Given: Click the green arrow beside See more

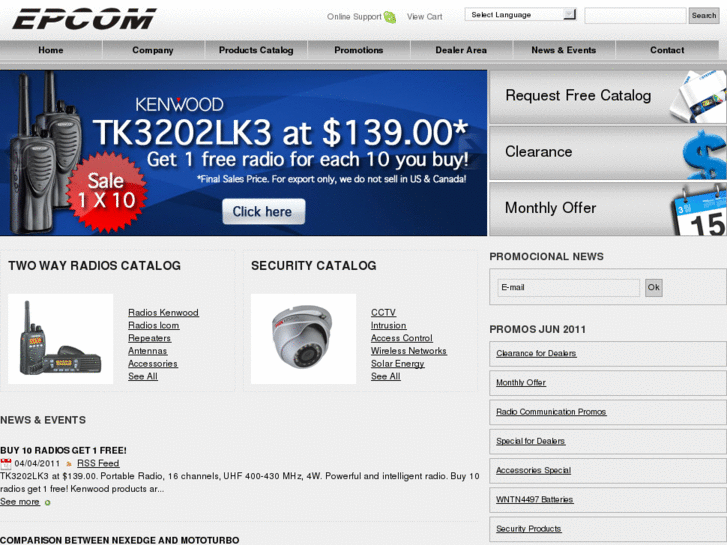Looking at the screenshot, I should [x=47, y=502].
